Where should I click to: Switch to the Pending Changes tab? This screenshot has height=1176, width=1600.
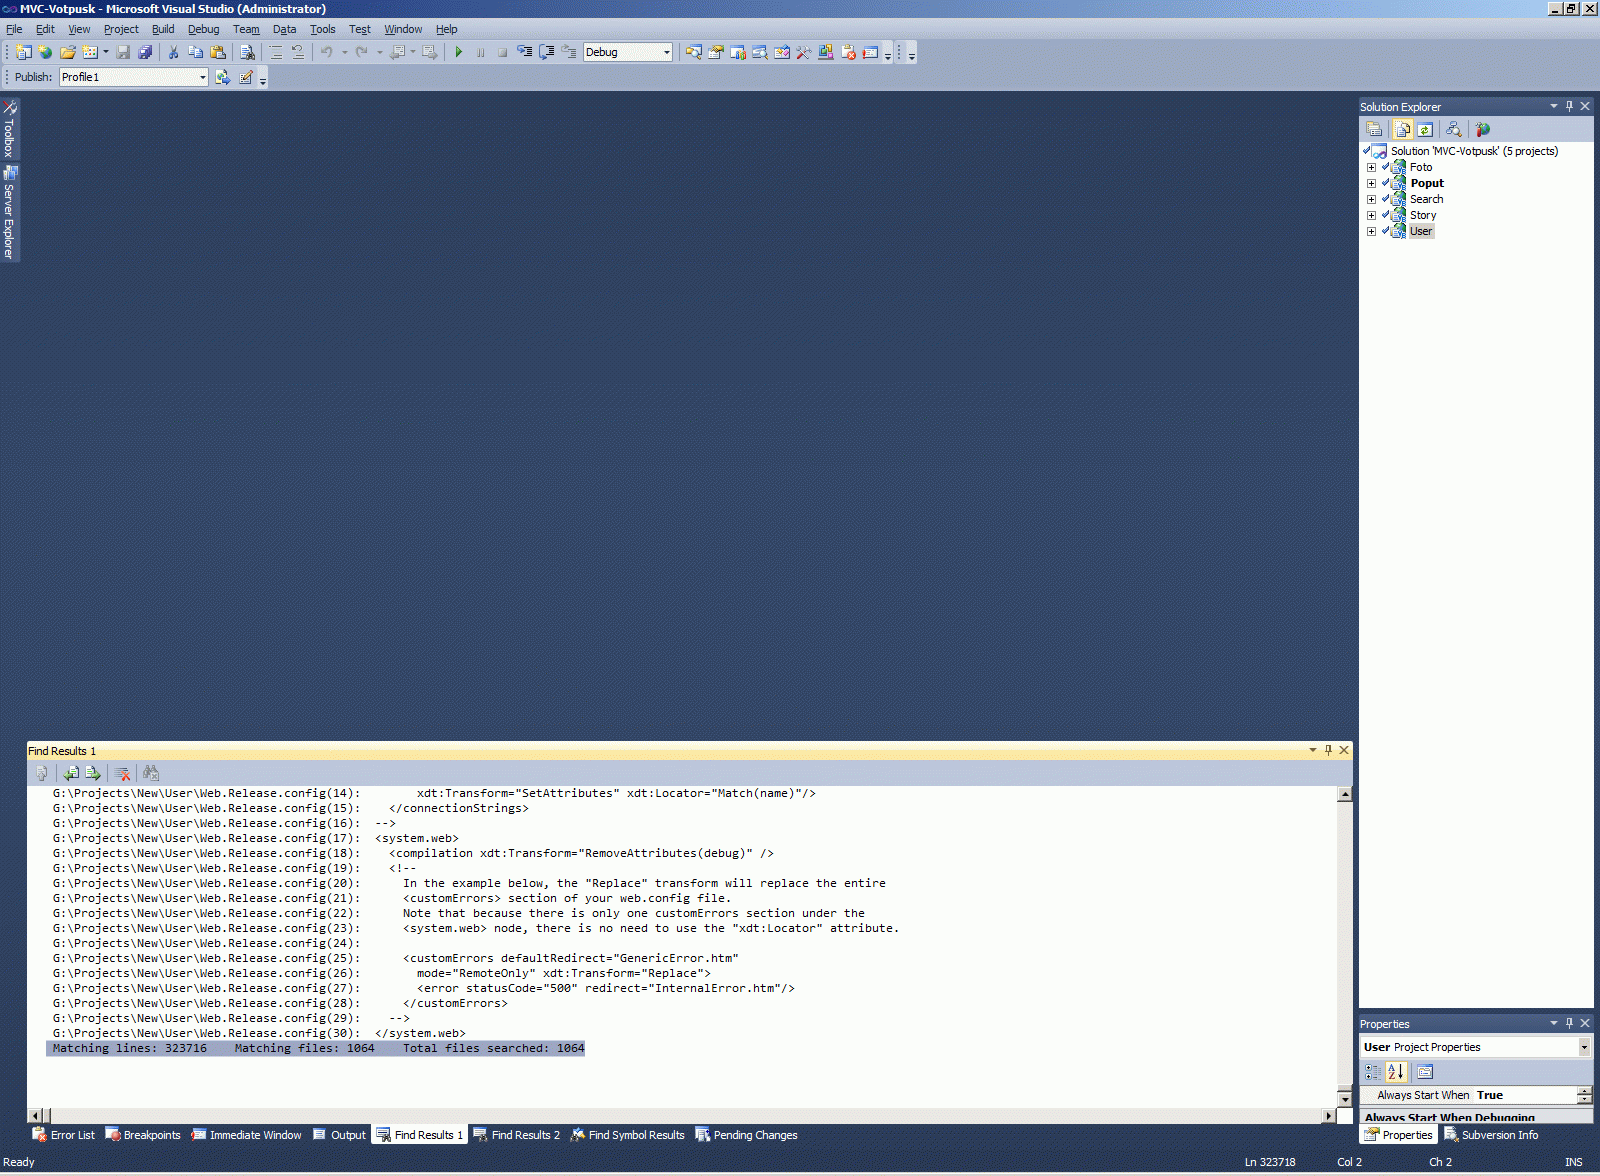(746, 1135)
